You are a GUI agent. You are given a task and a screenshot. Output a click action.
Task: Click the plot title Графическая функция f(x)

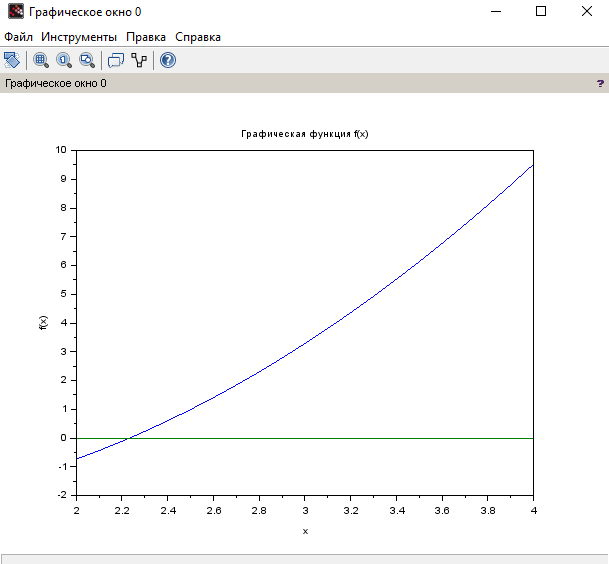tap(304, 134)
